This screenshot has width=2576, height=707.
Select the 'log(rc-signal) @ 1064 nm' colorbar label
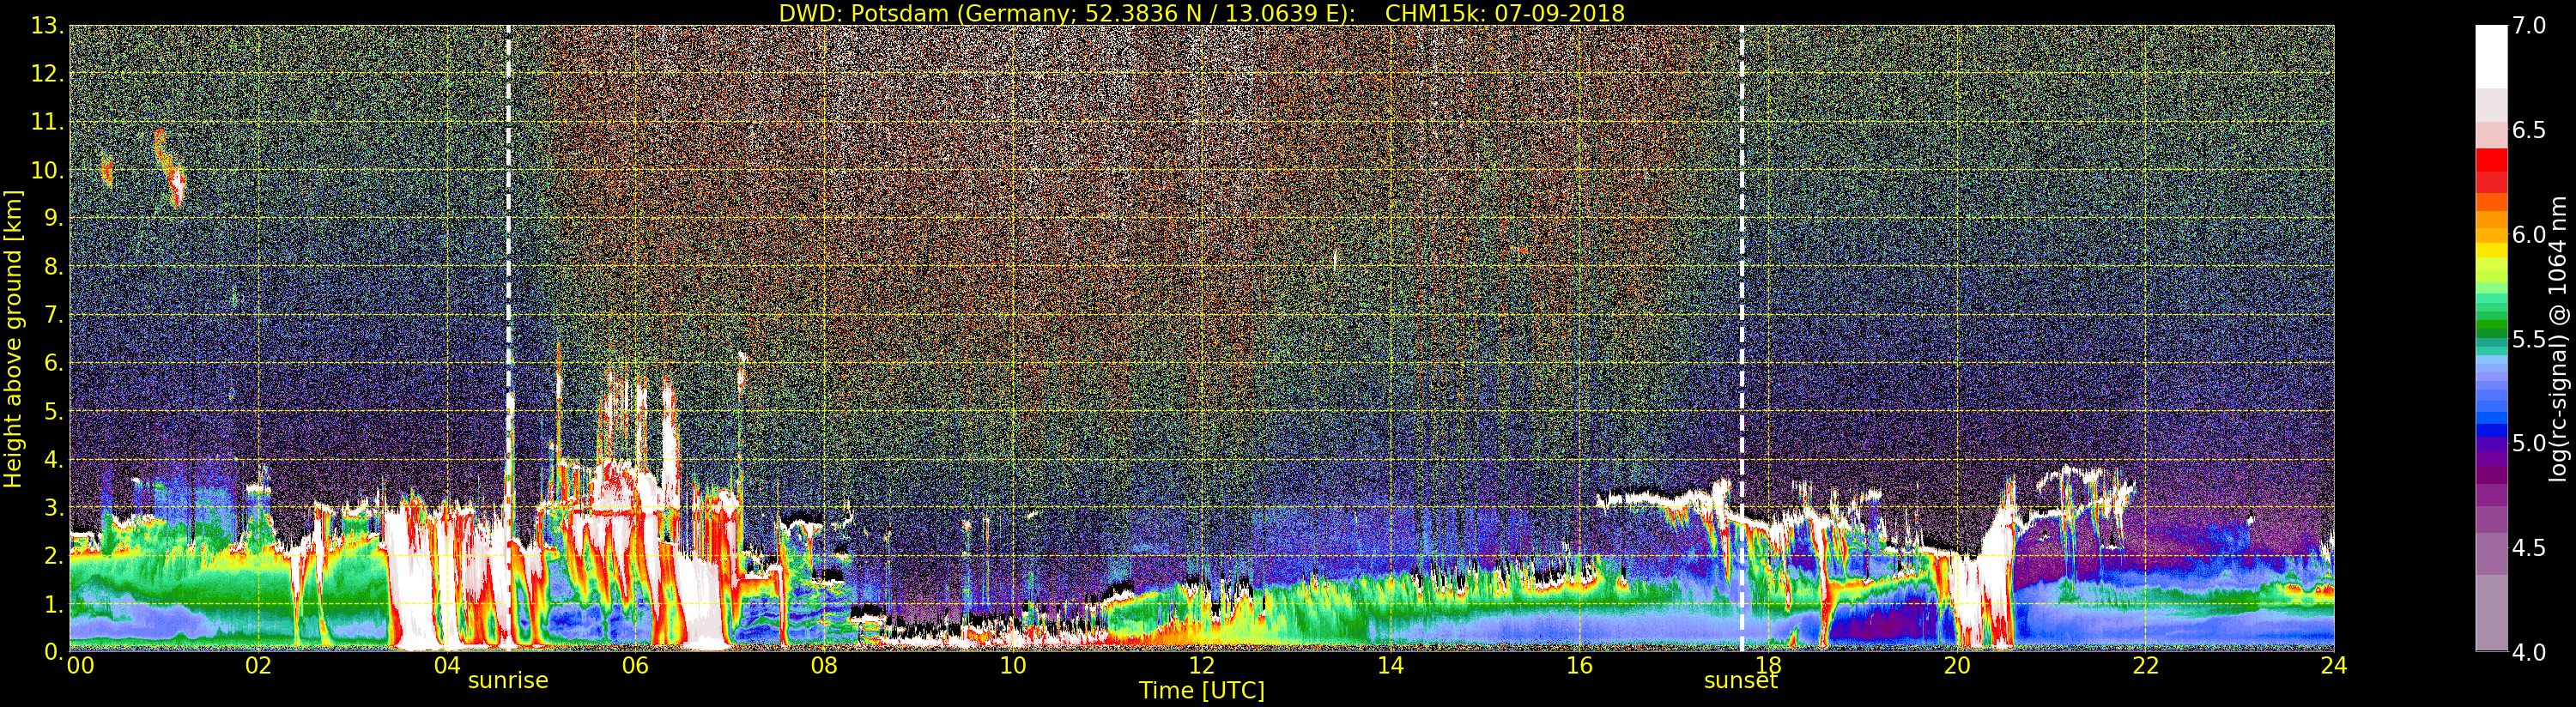pyautogui.click(x=2558, y=339)
